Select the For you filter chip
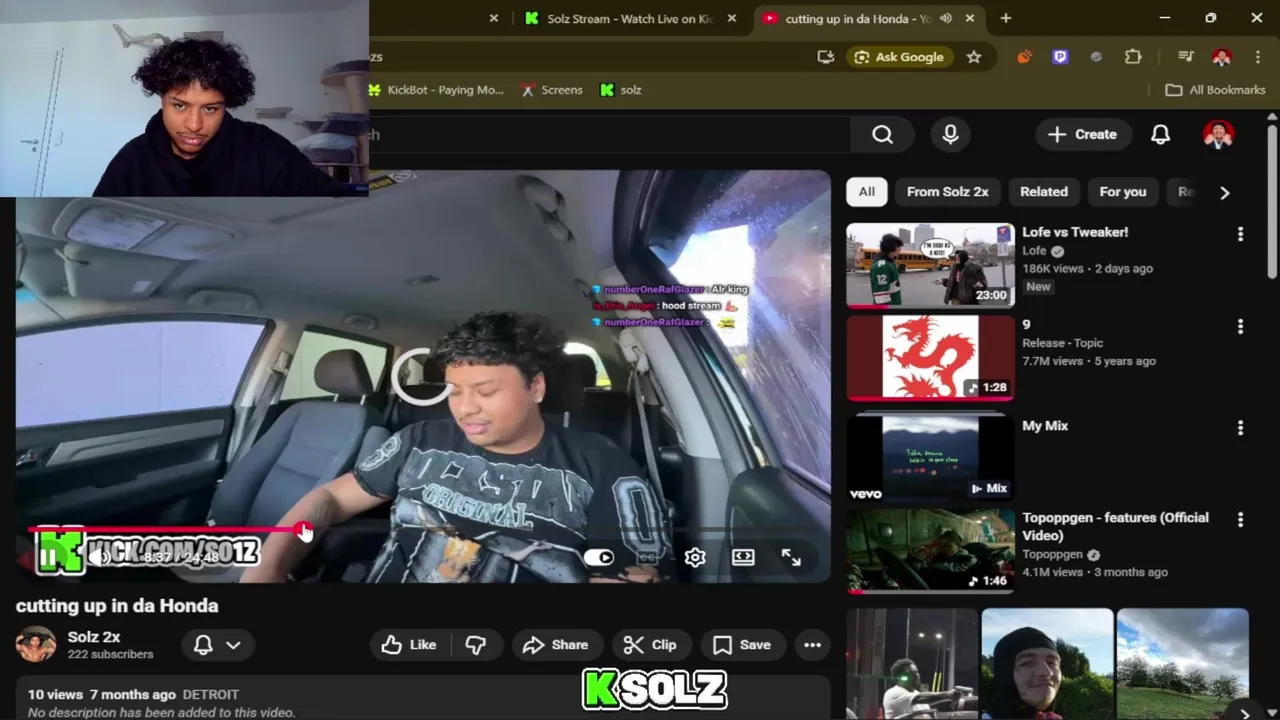This screenshot has height=720, width=1280. click(1123, 192)
